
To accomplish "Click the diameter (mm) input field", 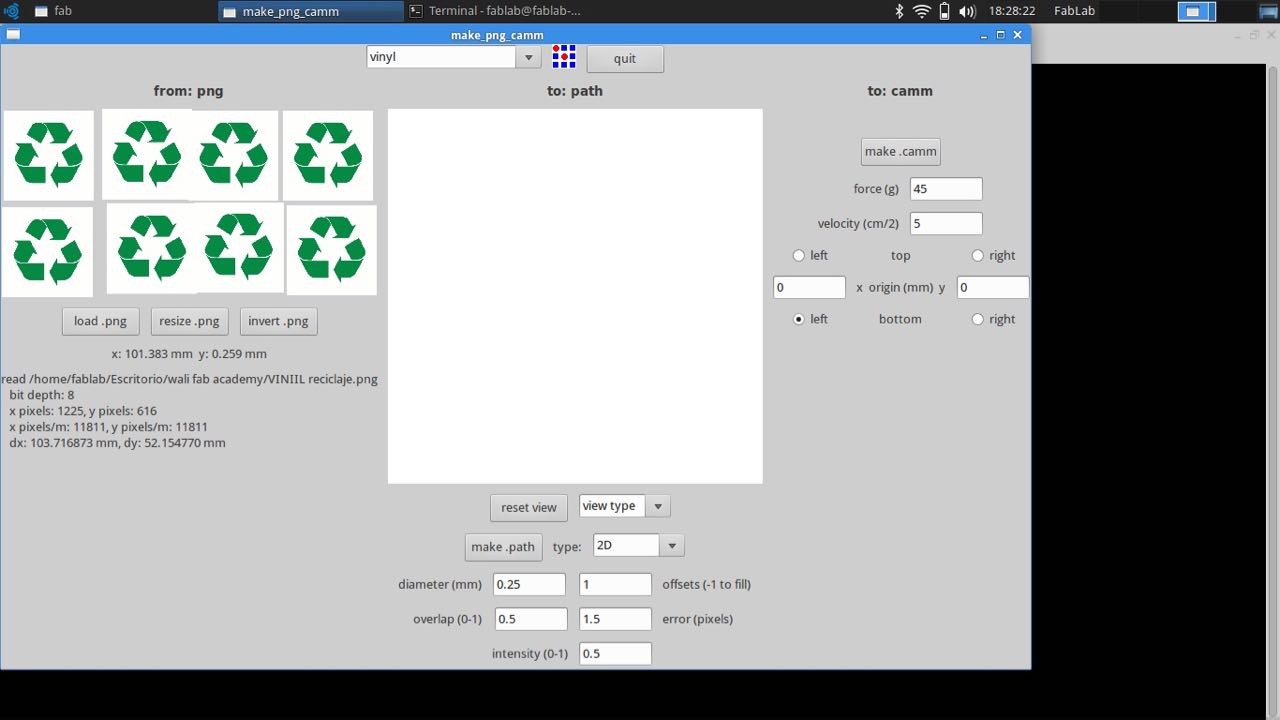I will click(529, 584).
